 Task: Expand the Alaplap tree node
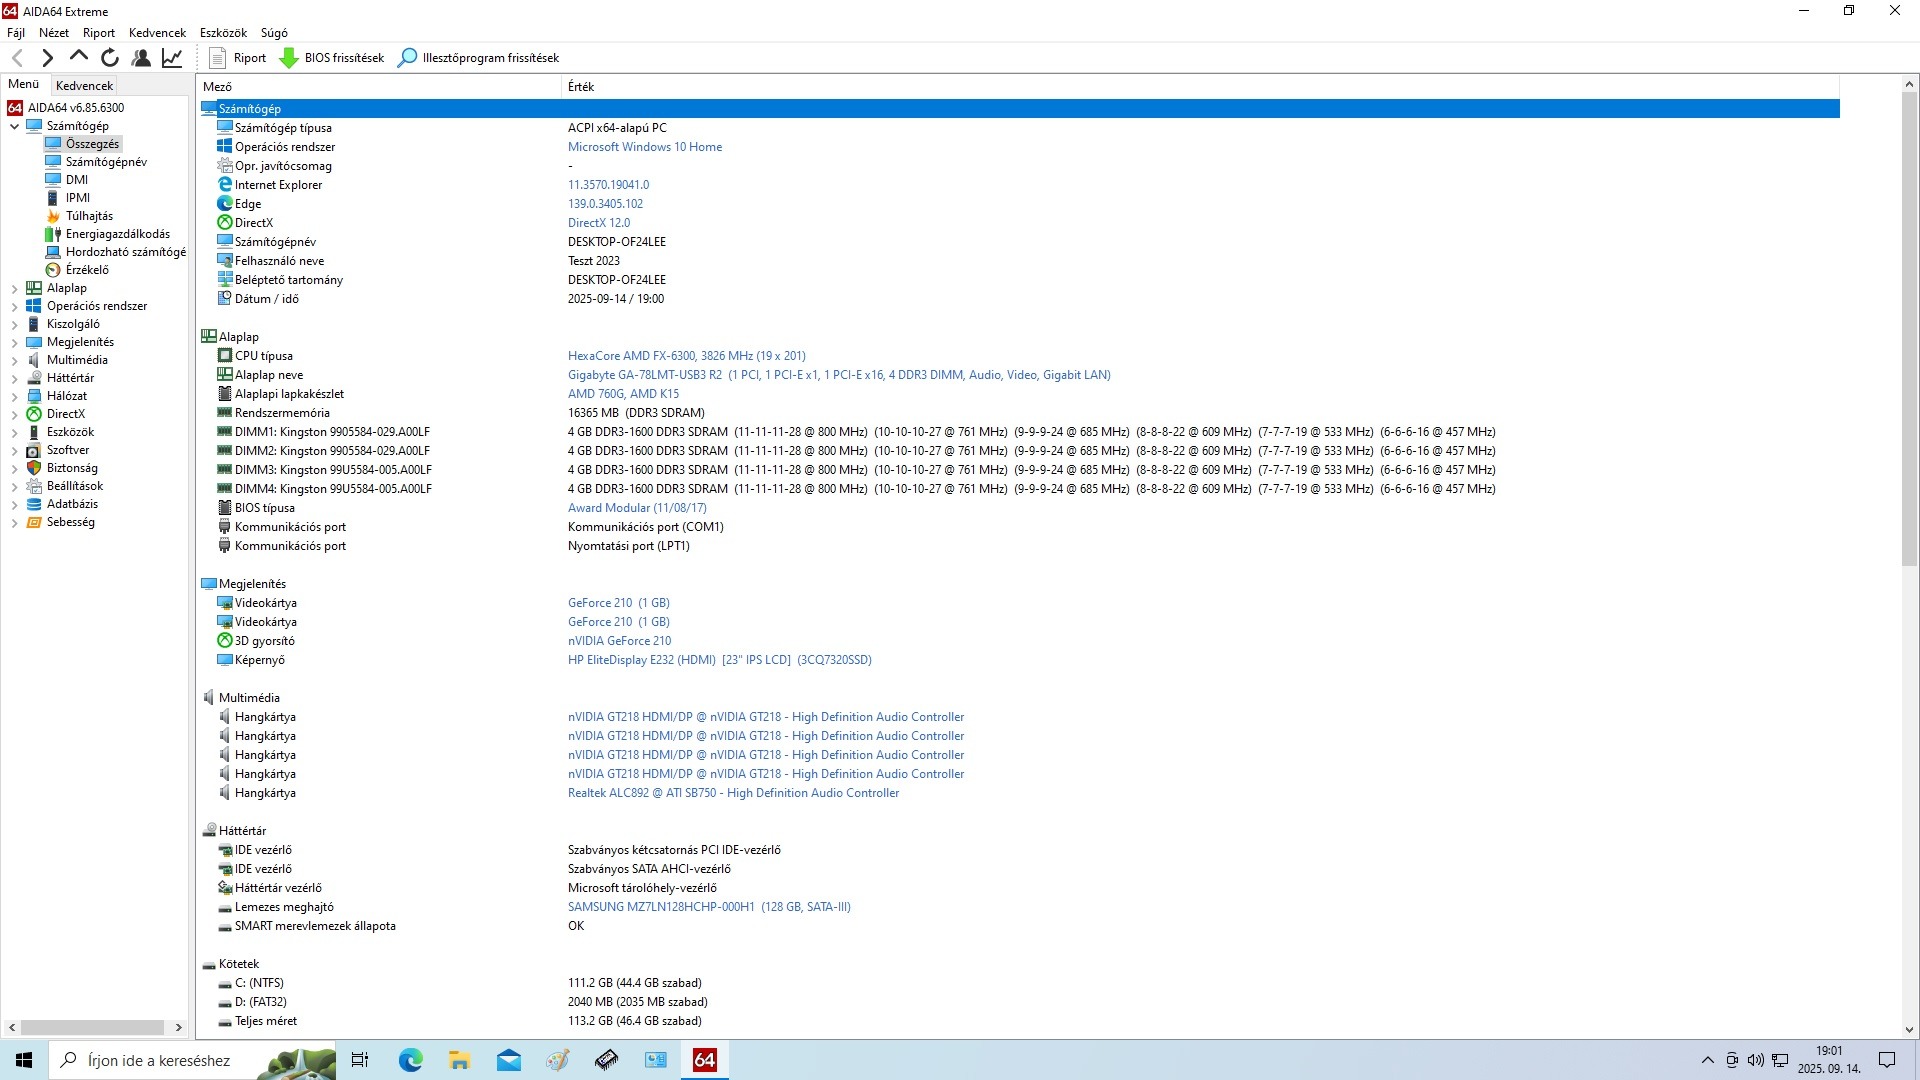(14, 289)
